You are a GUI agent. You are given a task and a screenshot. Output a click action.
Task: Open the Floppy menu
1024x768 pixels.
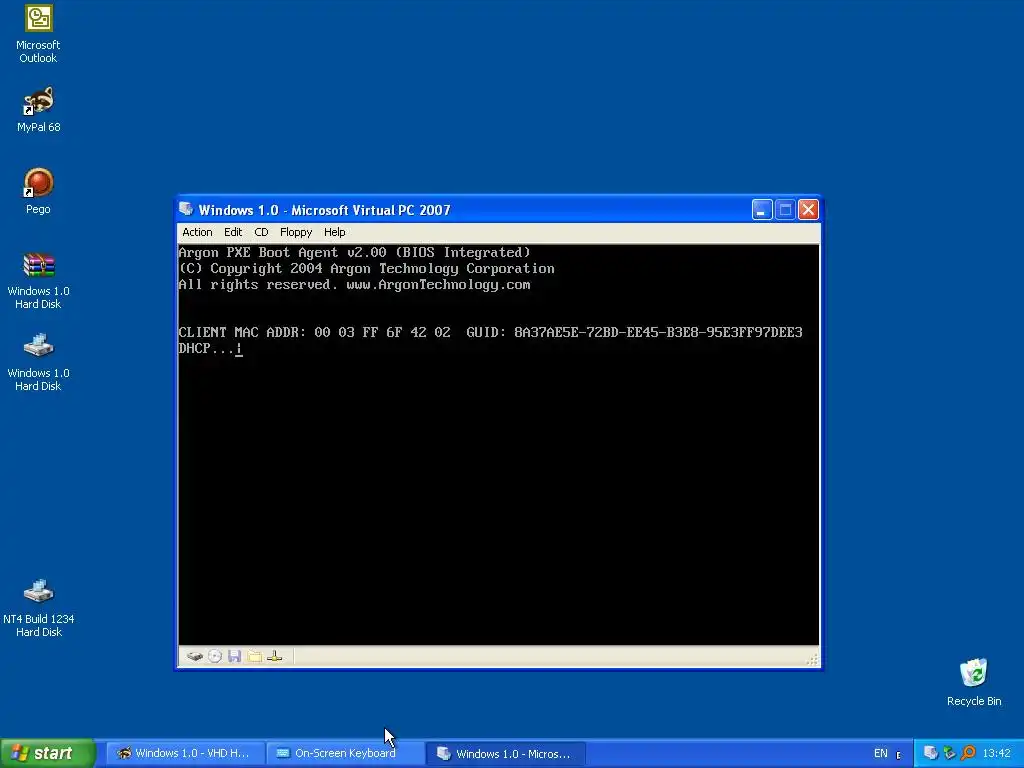(x=296, y=232)
